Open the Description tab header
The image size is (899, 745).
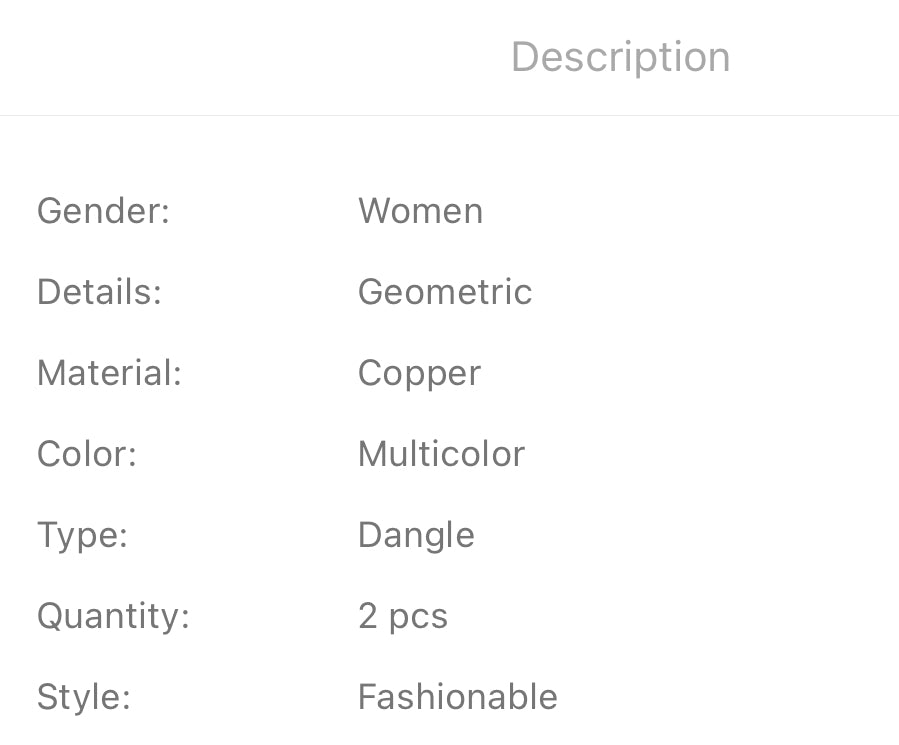(620, 57)
